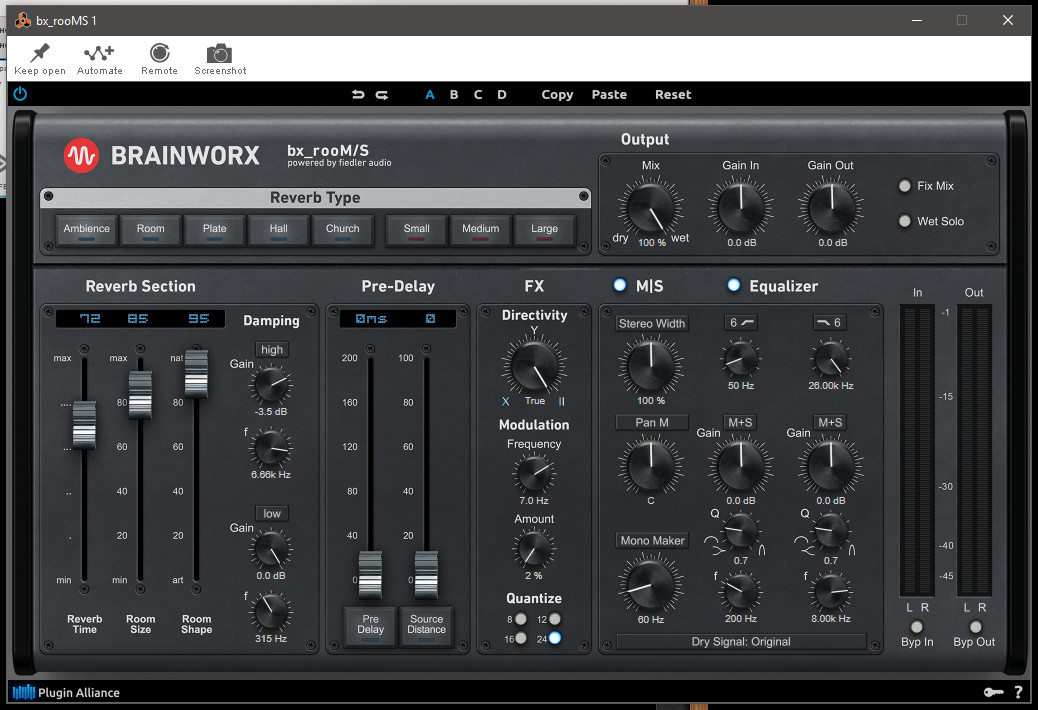The image size is (1038, 710).
Task: Toggle Byp Out
Action: pos(975,626)
